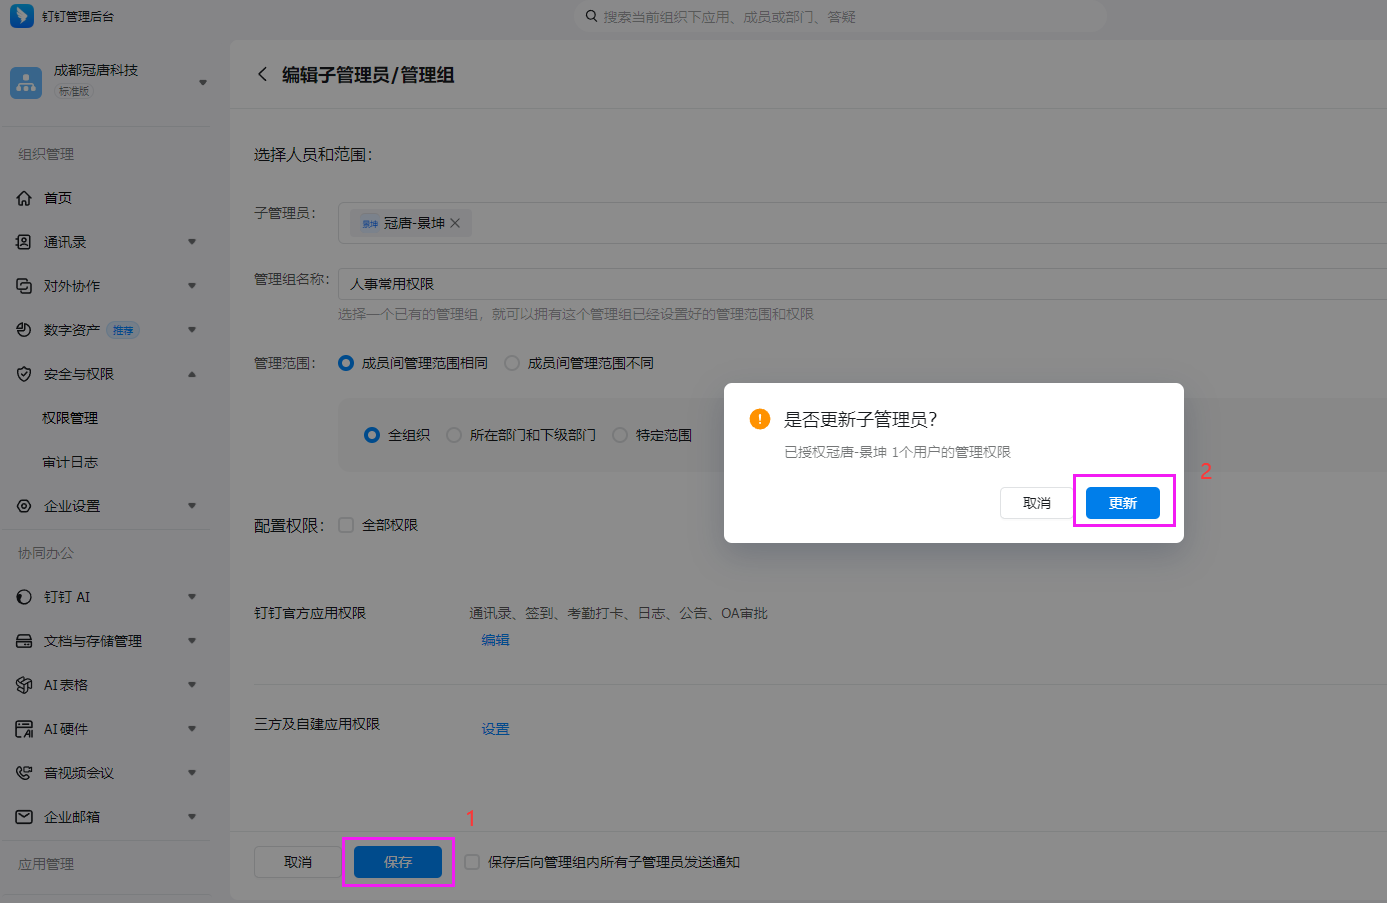Click the 推荐 badge beside 数字资产

coord(123,330)
